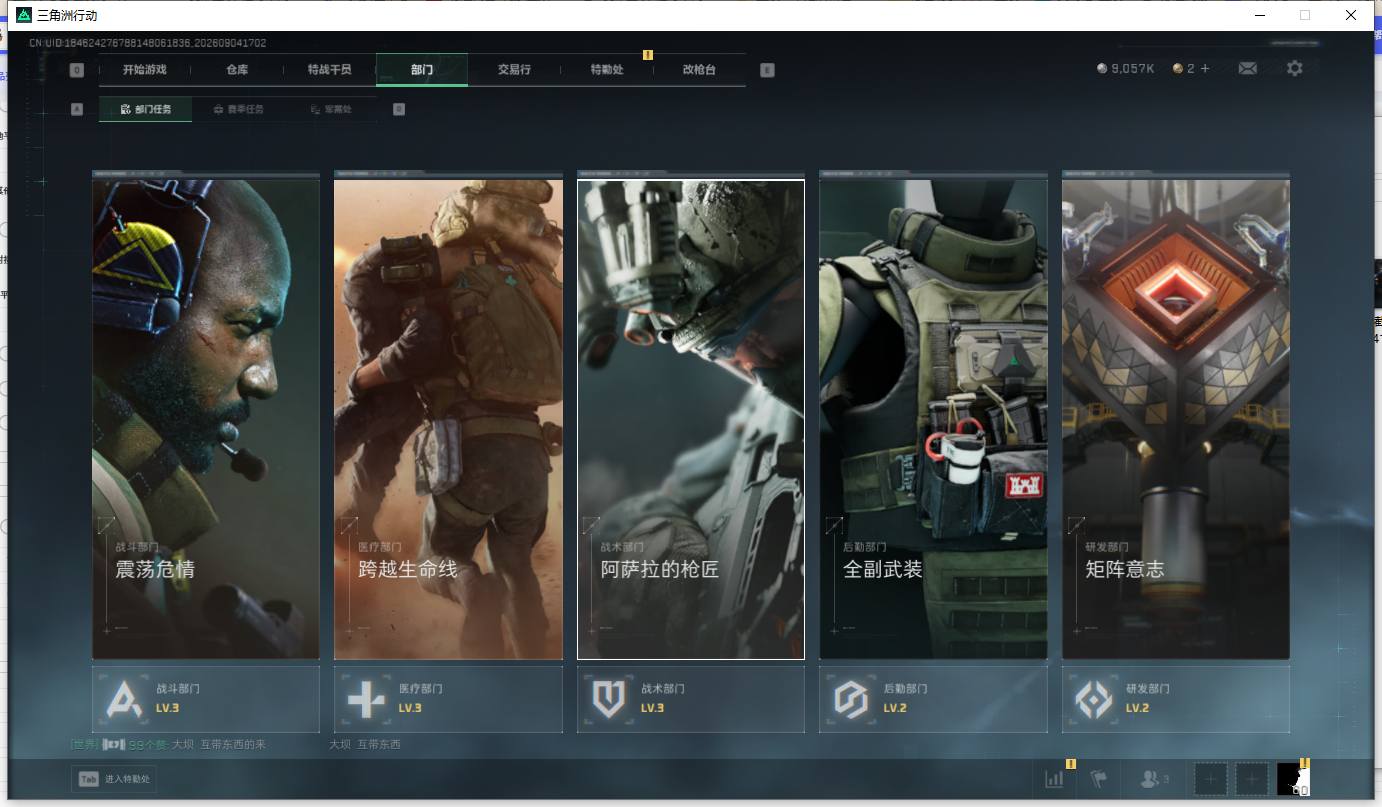1382x807 pixels.
Task: Open the bar chart stats icon
Action: [x=1054, y=779]
